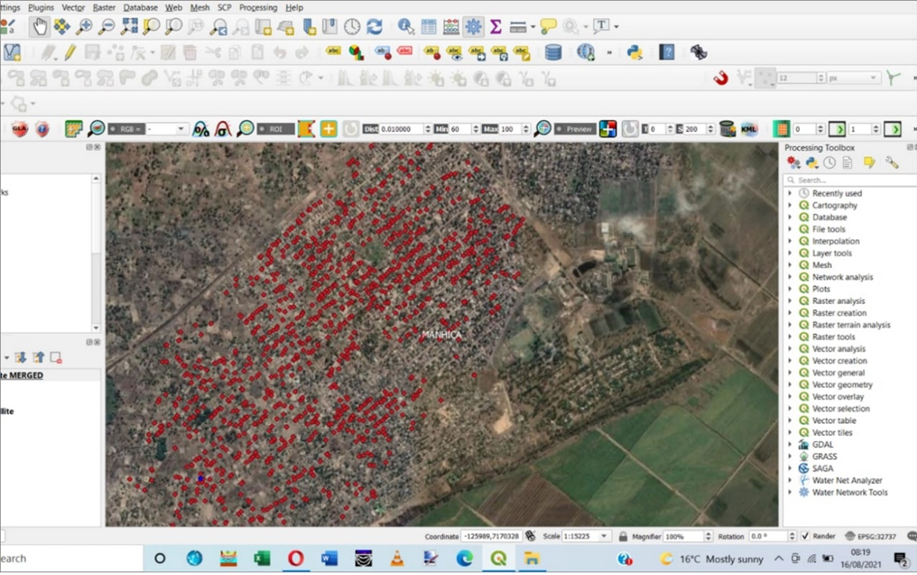Click the Refresh map canvas icon
Image resolution: width=917 pixels, height=575 pixels.
[374, 27]
